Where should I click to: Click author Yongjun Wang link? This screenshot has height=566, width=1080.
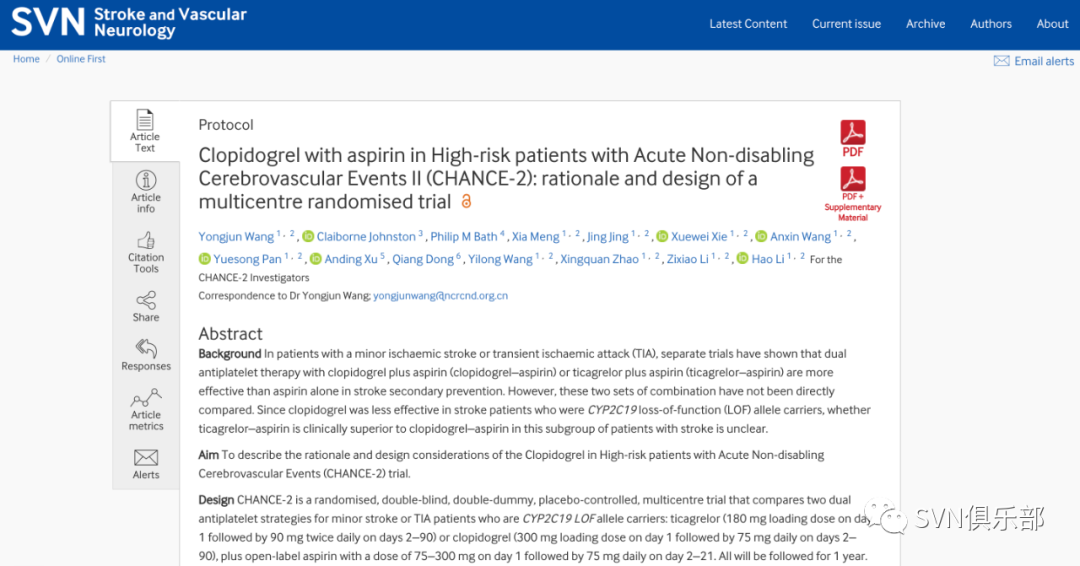coord(236,237)
